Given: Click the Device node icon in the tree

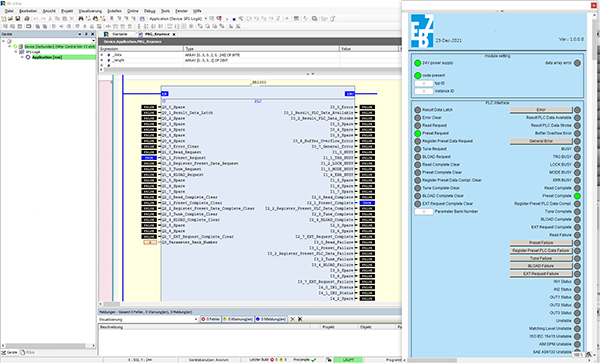Looking at the screenshot, I should pyautogui.click(x=21, y=46).
